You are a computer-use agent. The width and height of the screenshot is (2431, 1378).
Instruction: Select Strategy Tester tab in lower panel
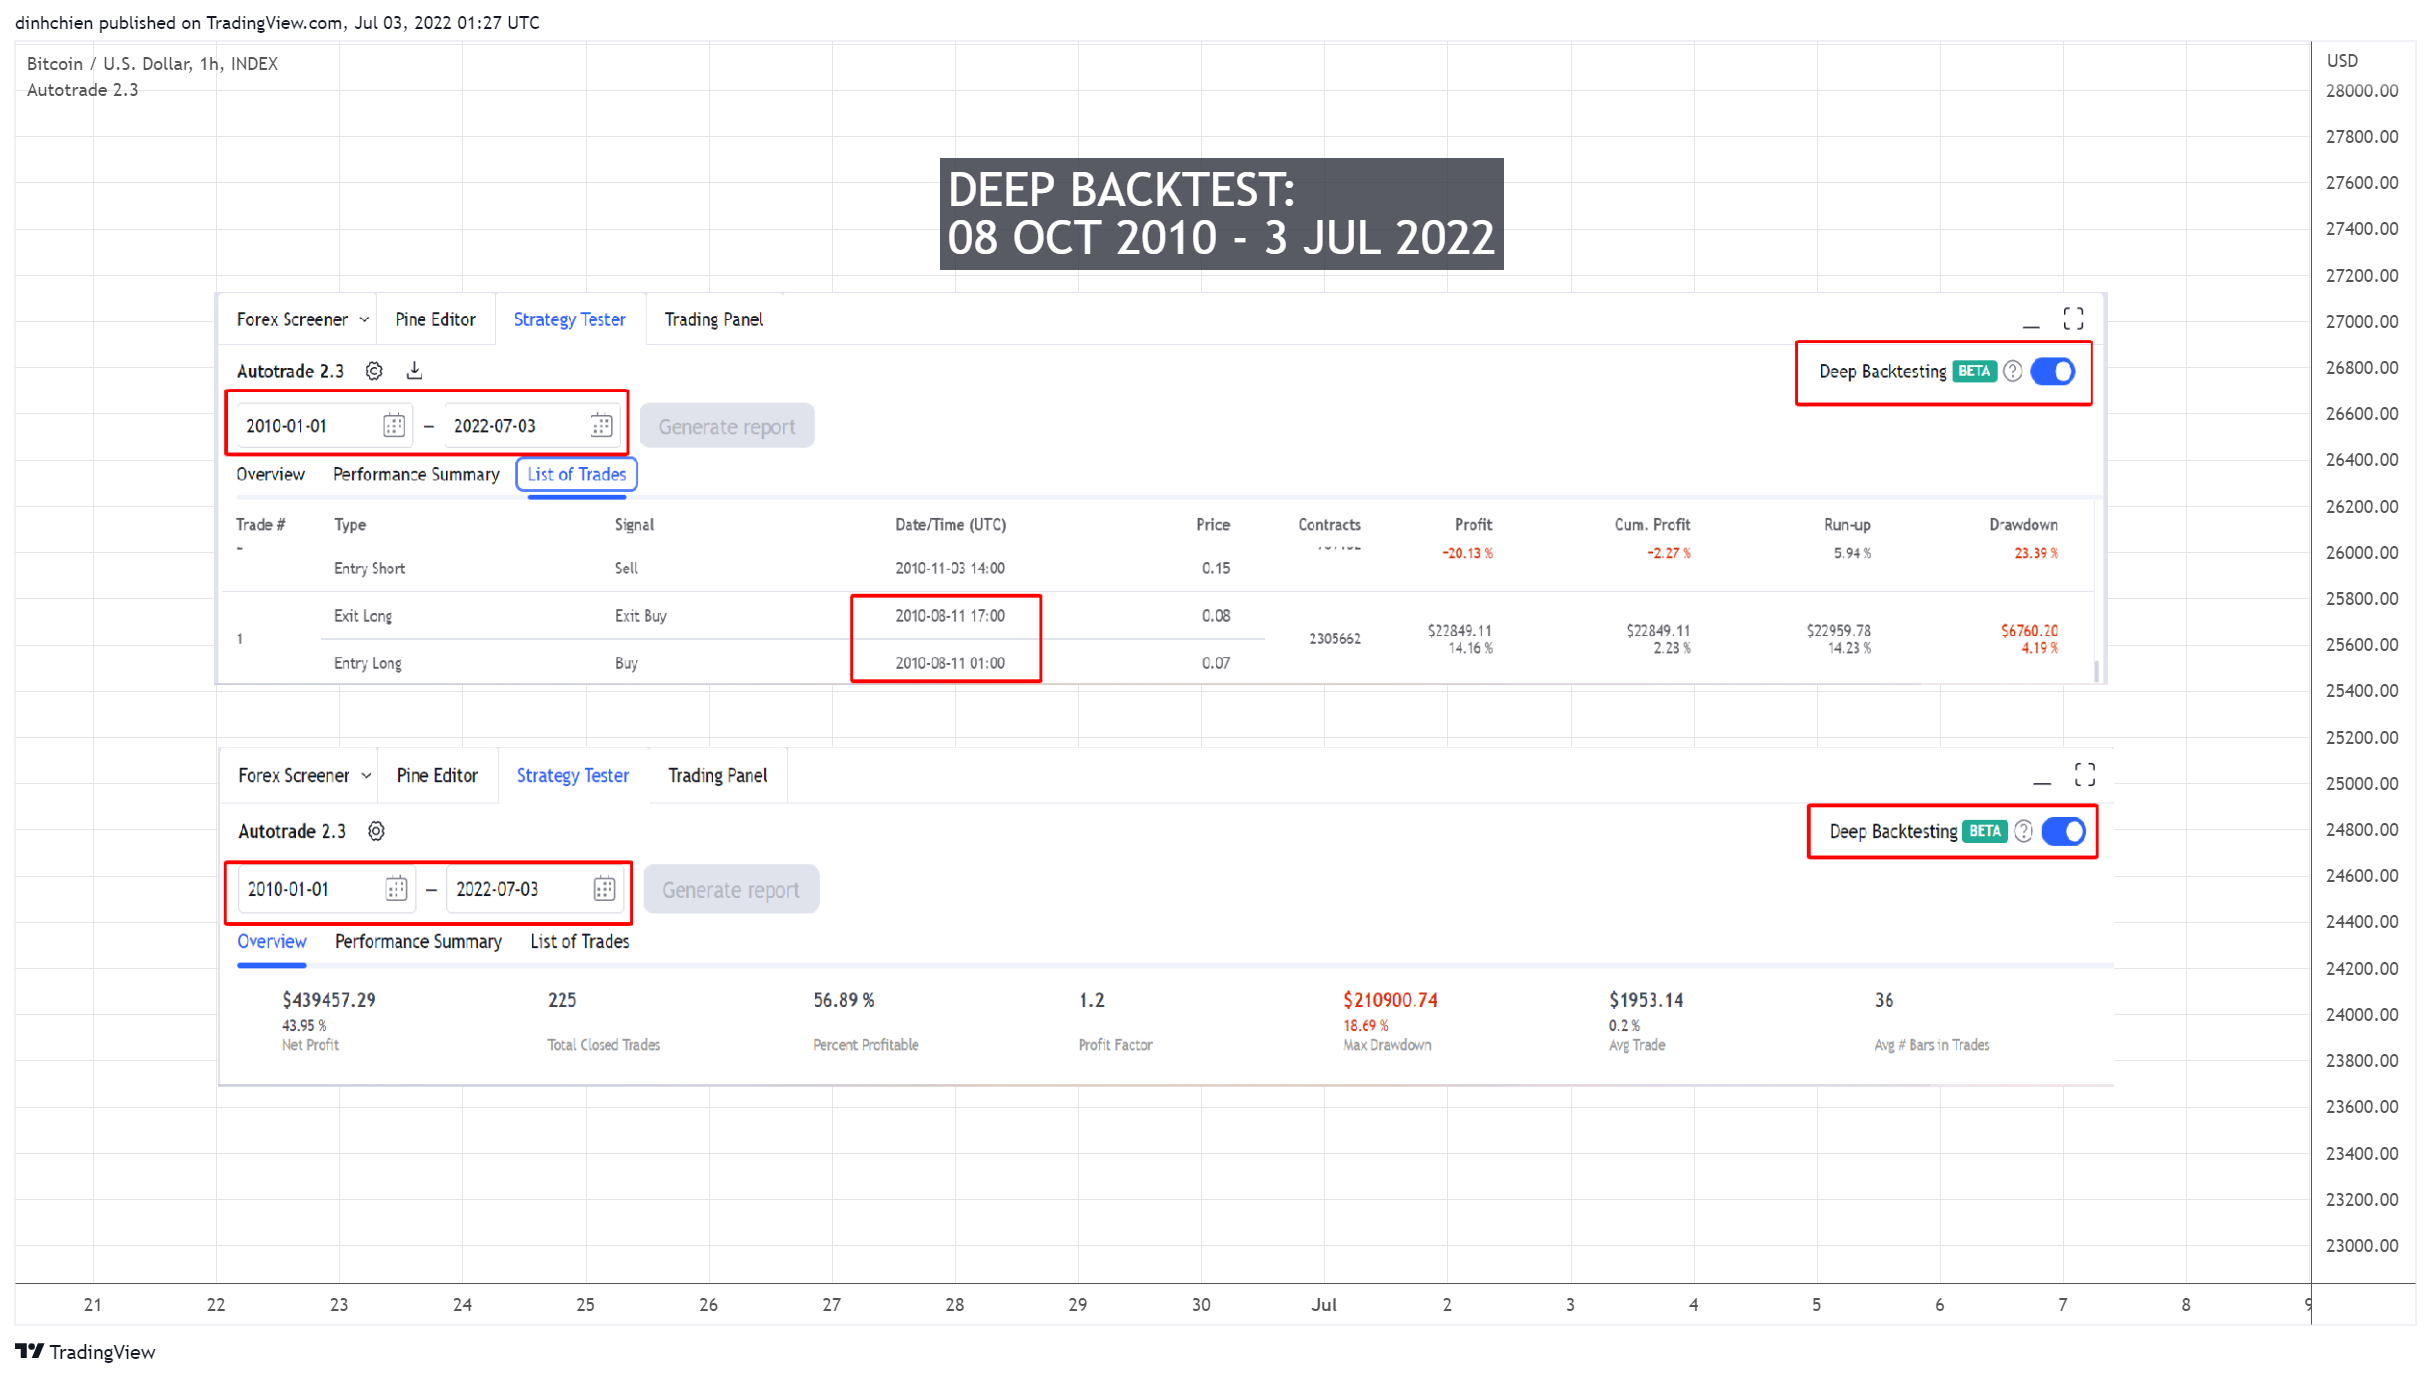pos(573,775)
